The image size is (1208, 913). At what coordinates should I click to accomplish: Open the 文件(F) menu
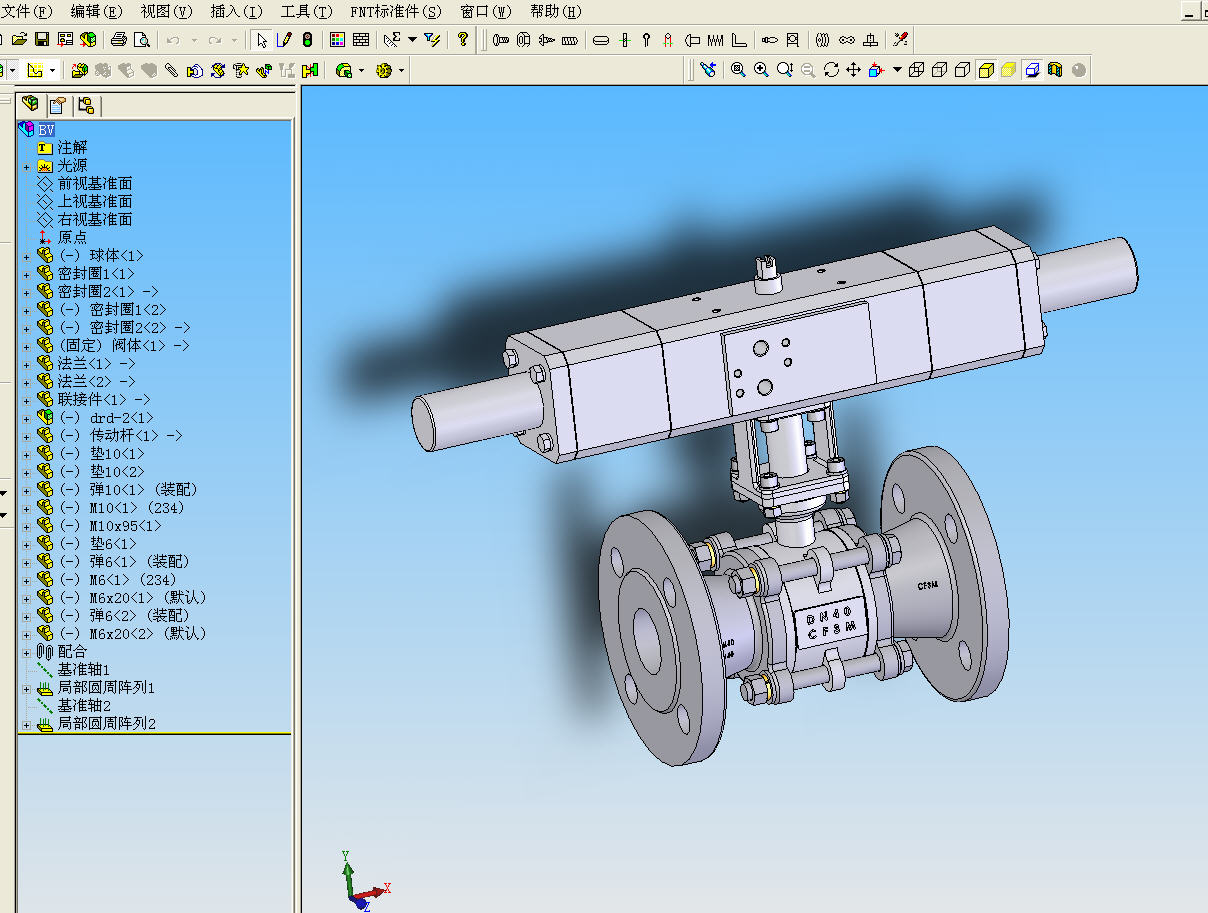coord(26,12)
